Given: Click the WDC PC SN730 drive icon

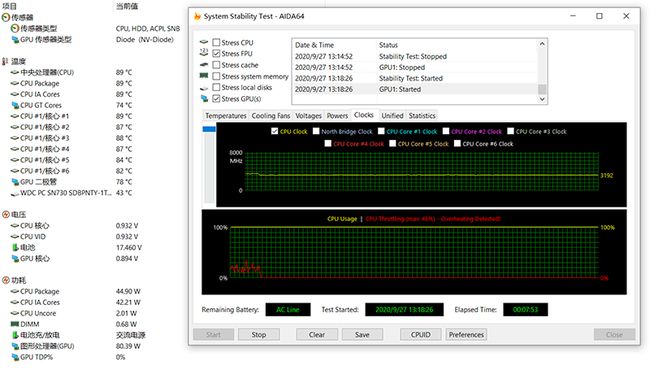Looking at the screenshot, I should [15, 193].
